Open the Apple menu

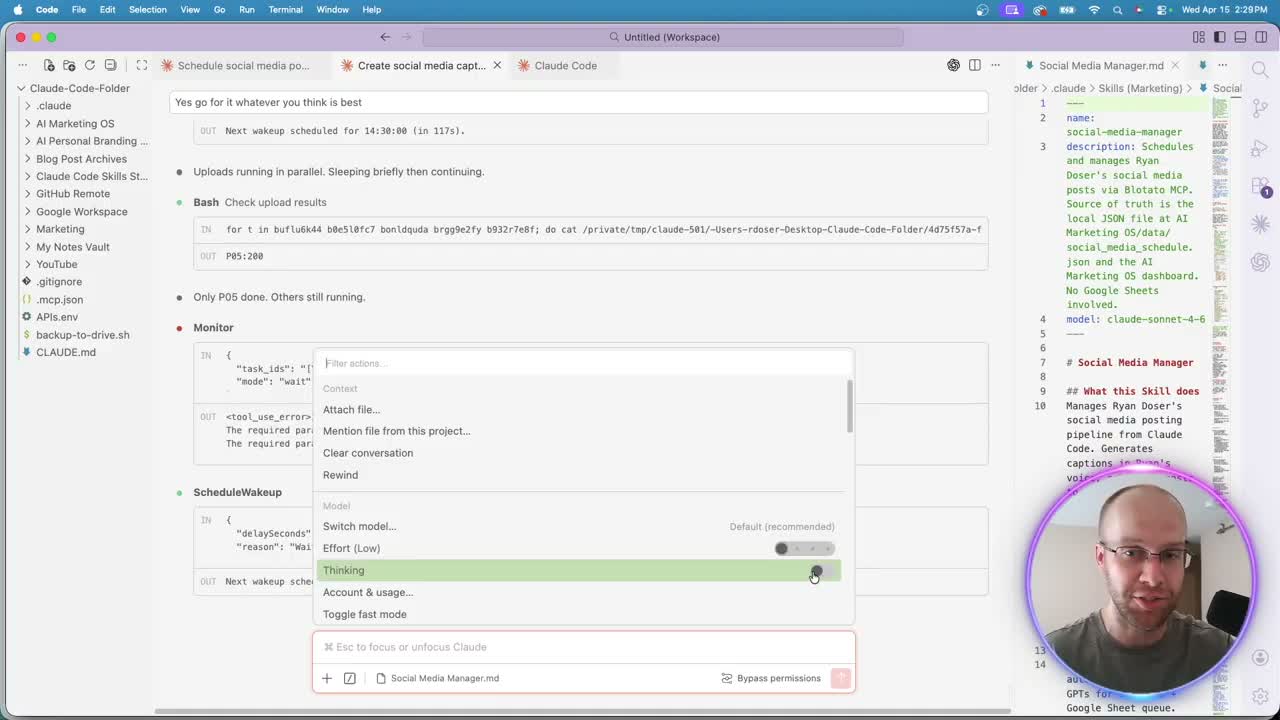click(17, 9)
